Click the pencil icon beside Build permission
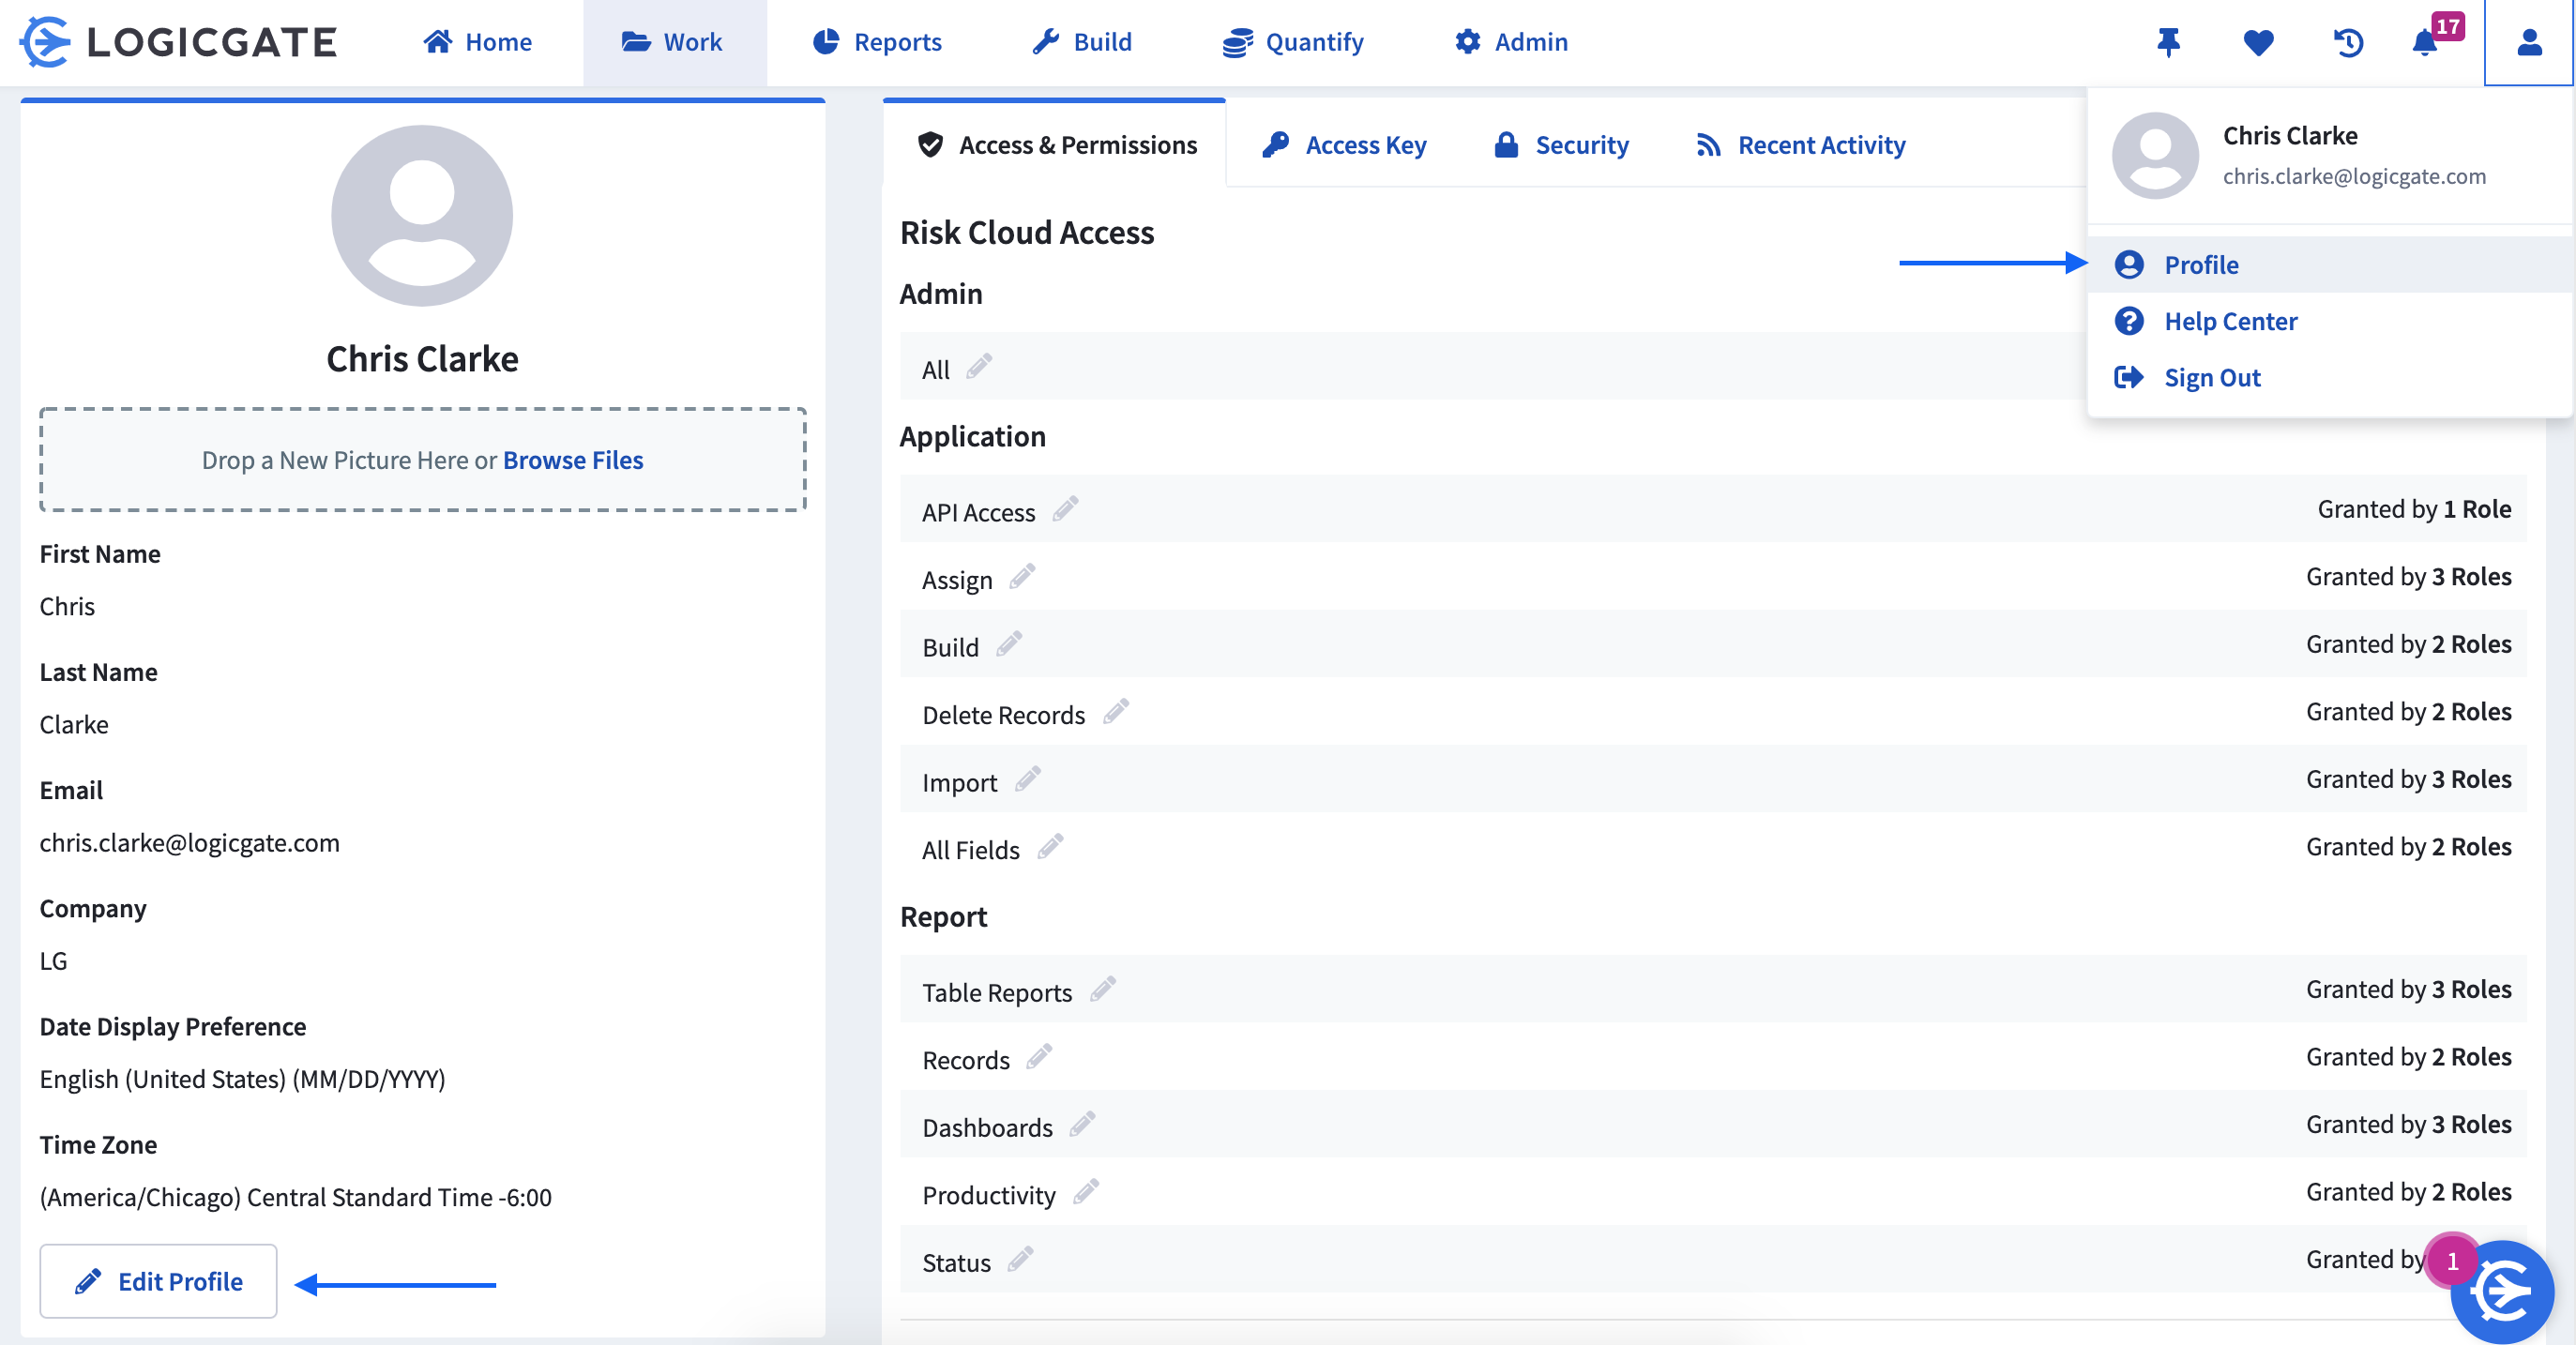Screen dimensions: 2576x1345 click(x=1009, y=644)
